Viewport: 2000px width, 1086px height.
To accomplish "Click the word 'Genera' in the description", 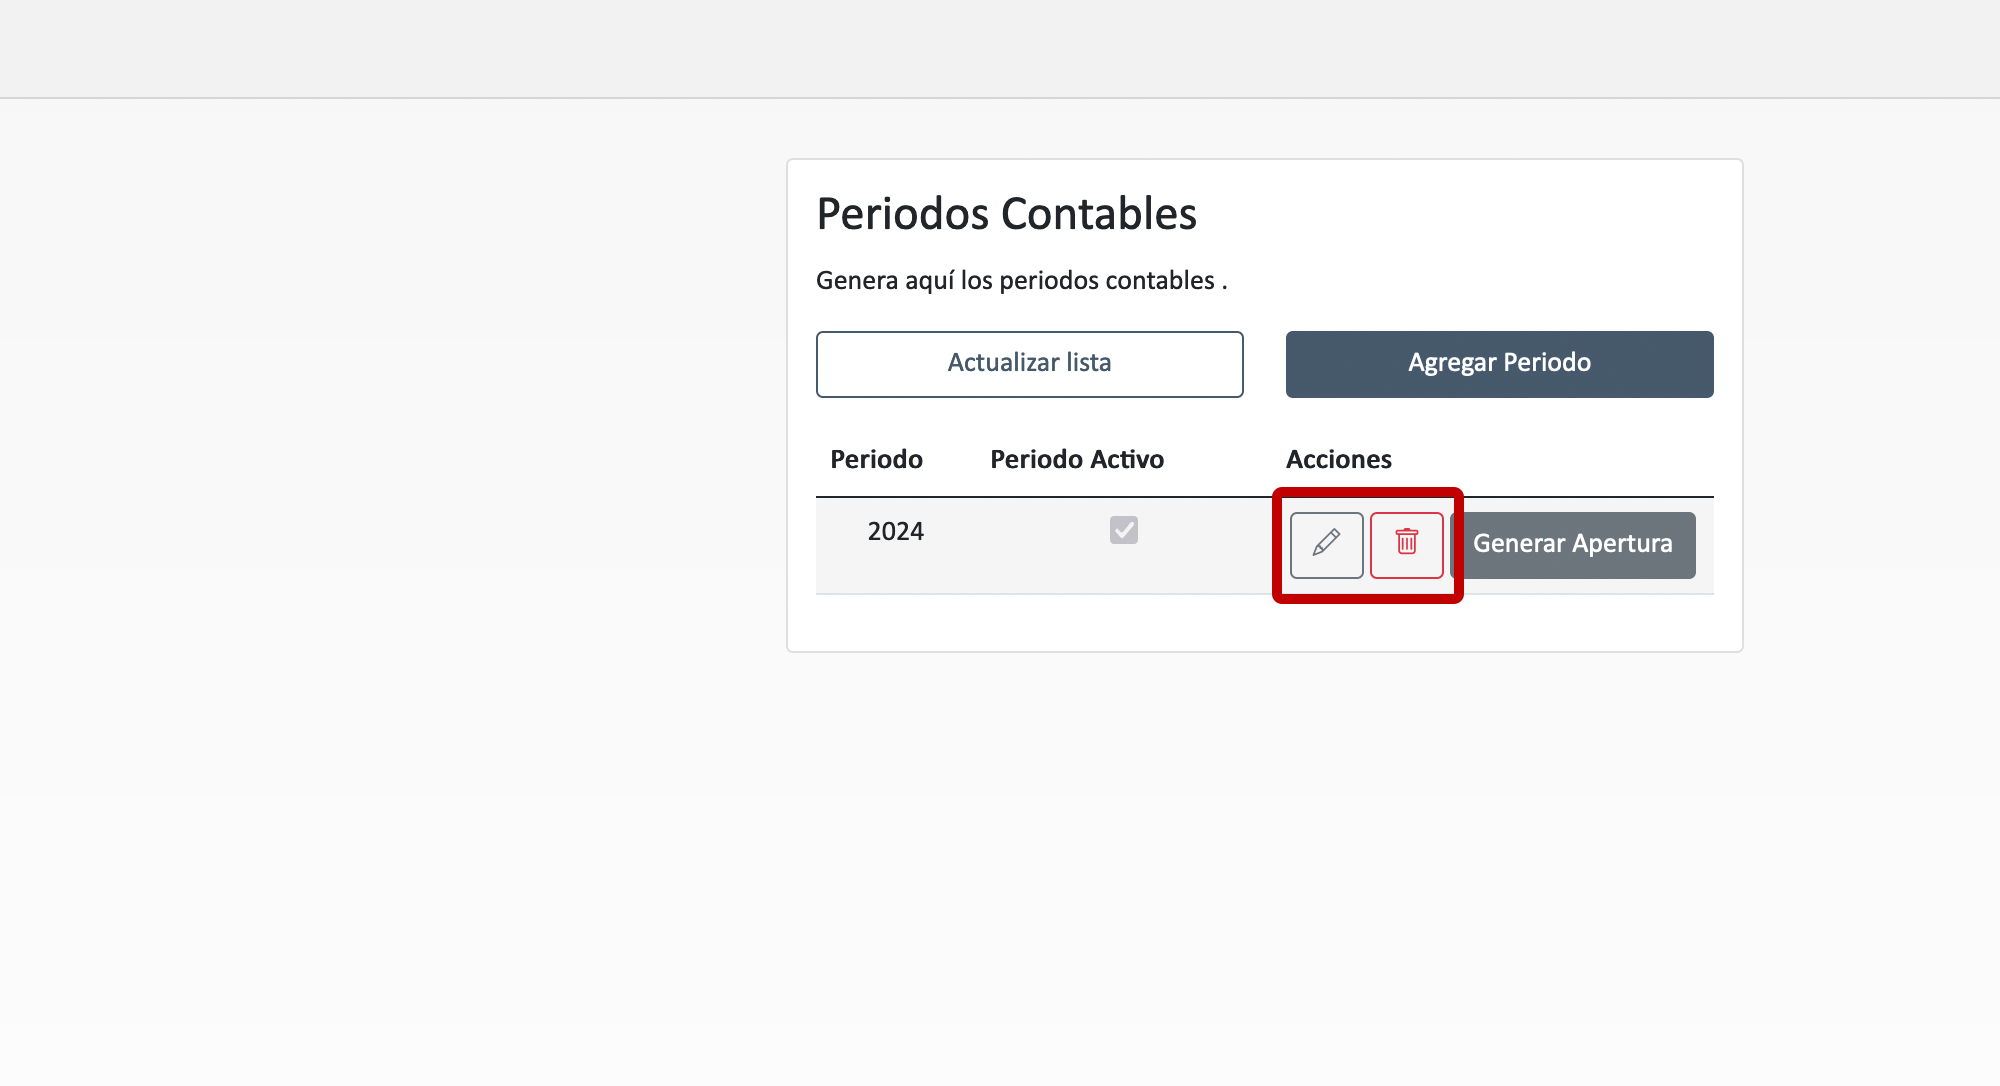I will [x=857, y=281].
